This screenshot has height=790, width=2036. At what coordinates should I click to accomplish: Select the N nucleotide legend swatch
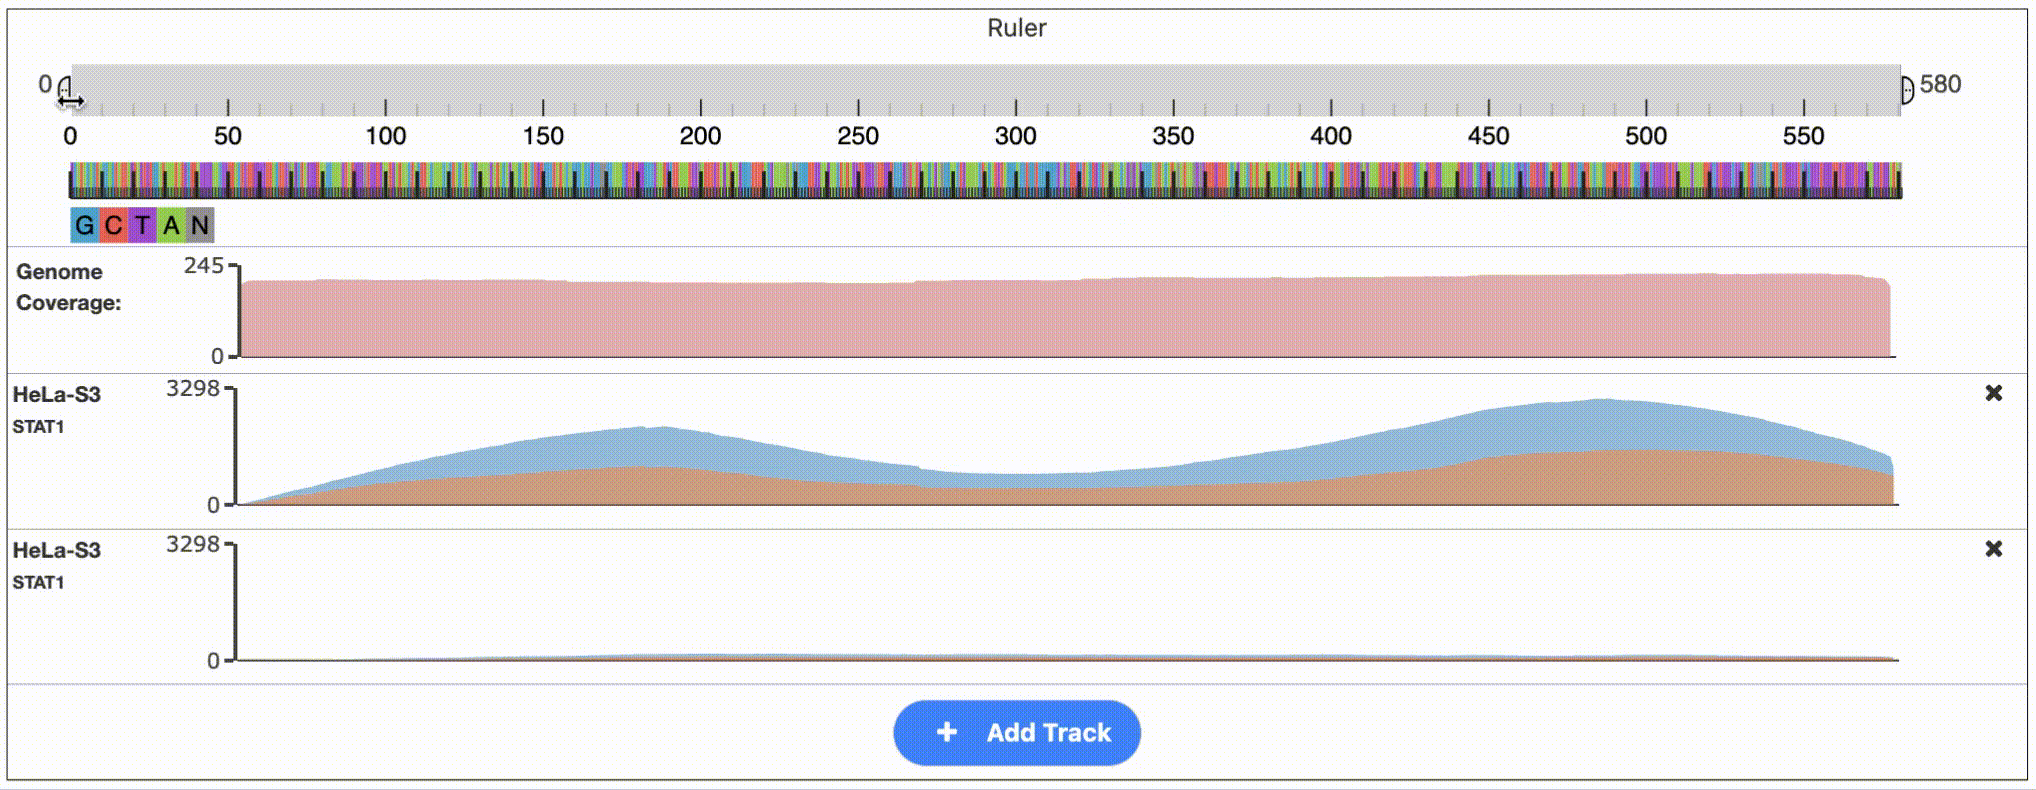pyautogui.click(x=200, y=225)
